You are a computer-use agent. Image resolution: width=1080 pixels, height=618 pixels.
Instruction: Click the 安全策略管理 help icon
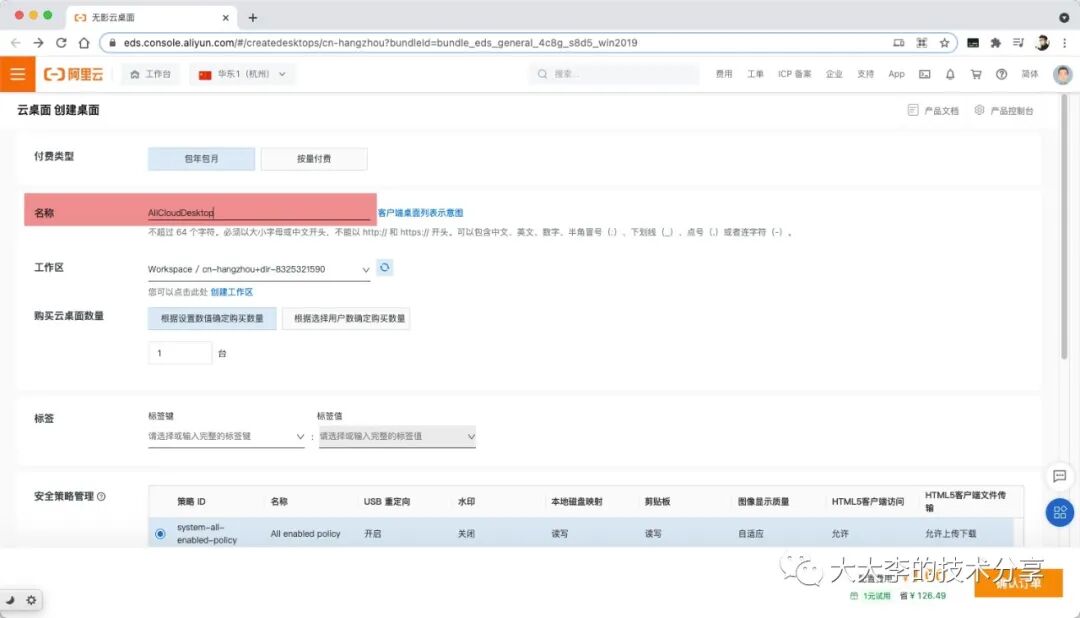[101, 496]
